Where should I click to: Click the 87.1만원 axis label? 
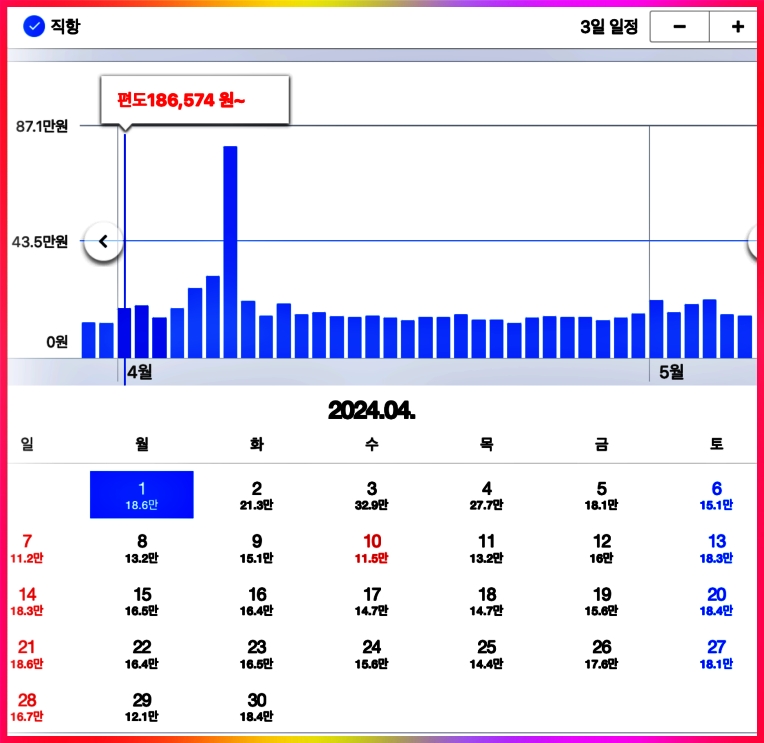[42, 127]
